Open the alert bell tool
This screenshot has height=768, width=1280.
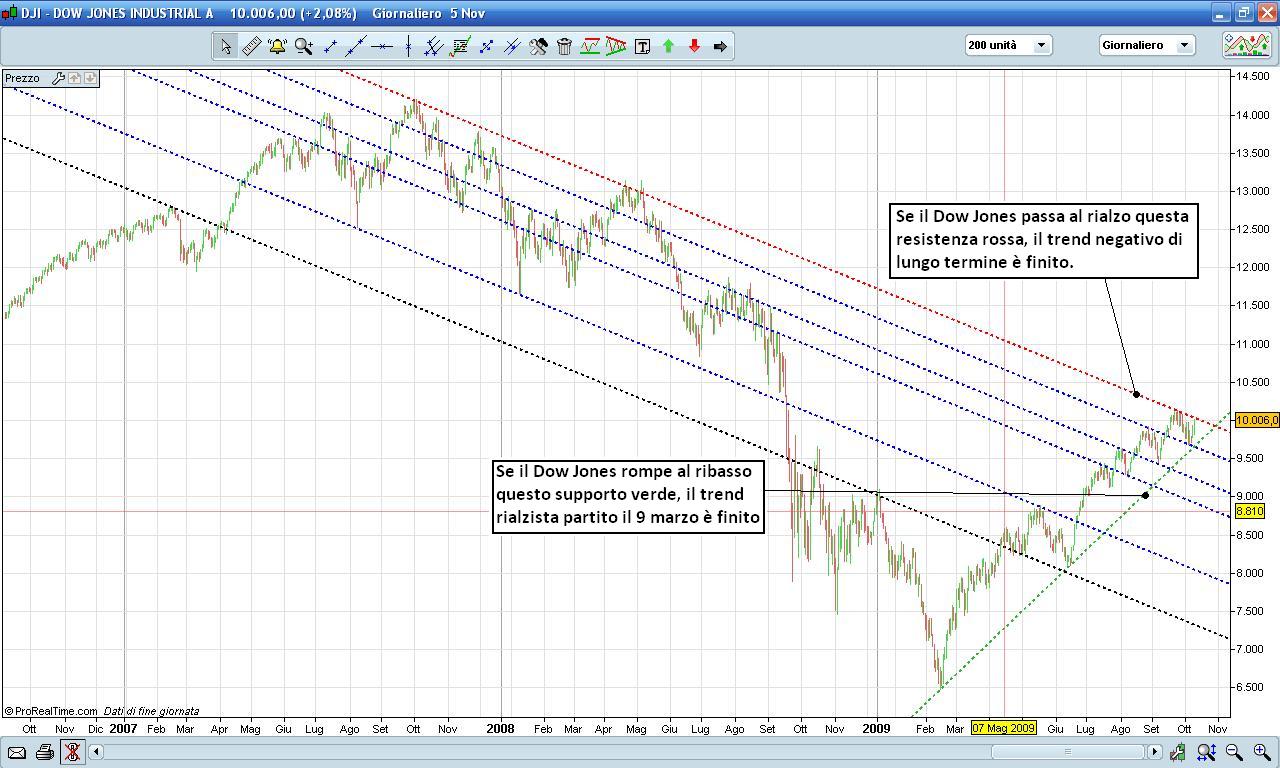click(277, 46)
